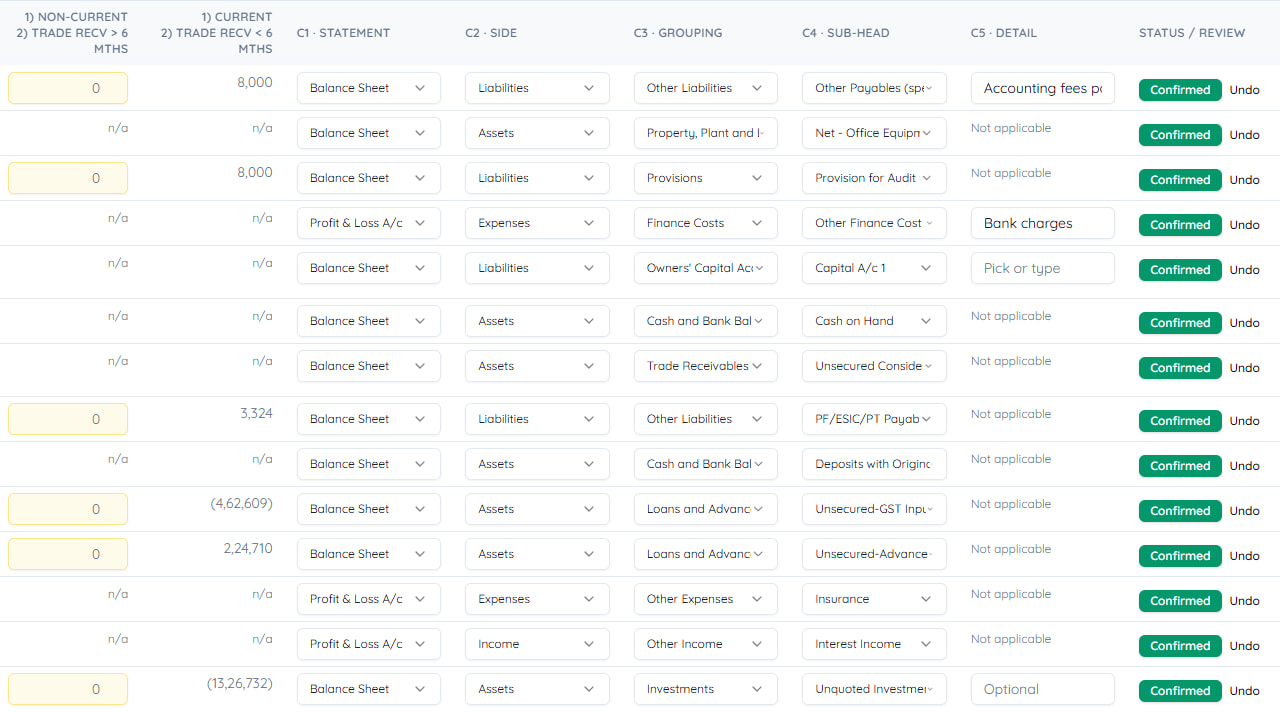Screen dimensions: 1280x712
Task: Expand the Provision for Audit sub-head dropdown
Action: 874,178
